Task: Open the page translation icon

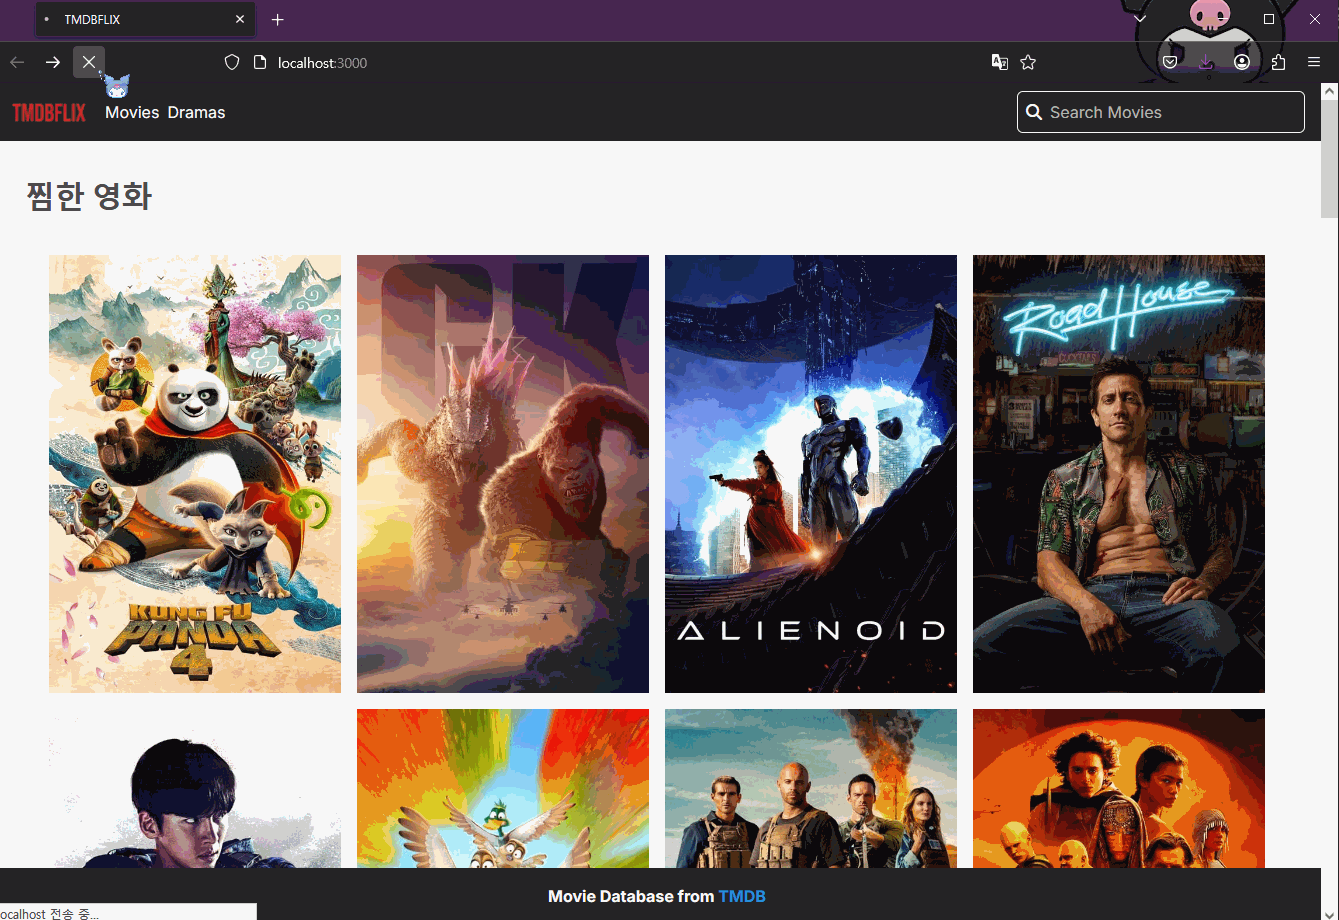Action: coord(999,62)
